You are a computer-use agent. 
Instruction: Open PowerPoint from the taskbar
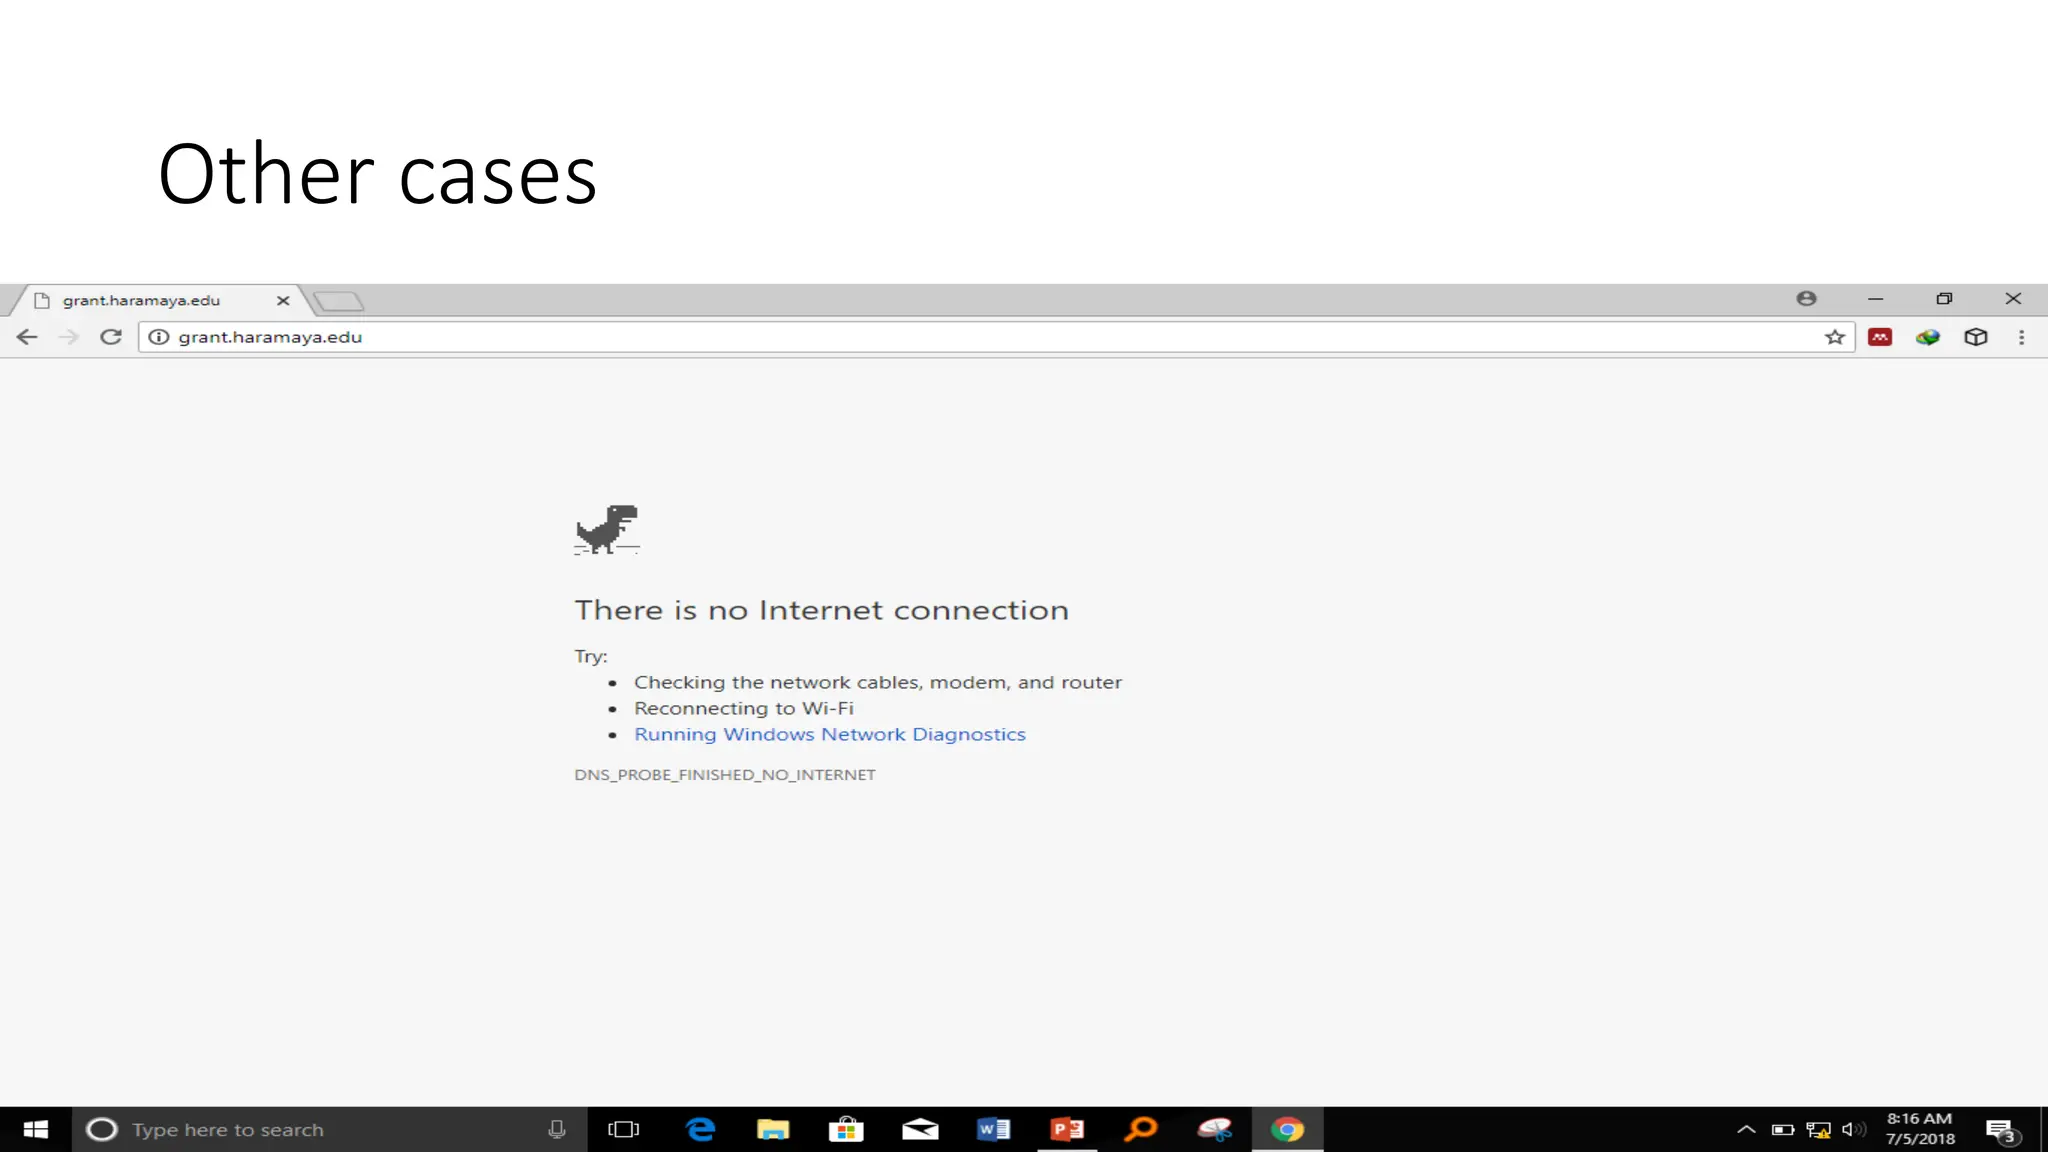tap(1067, 1129)
